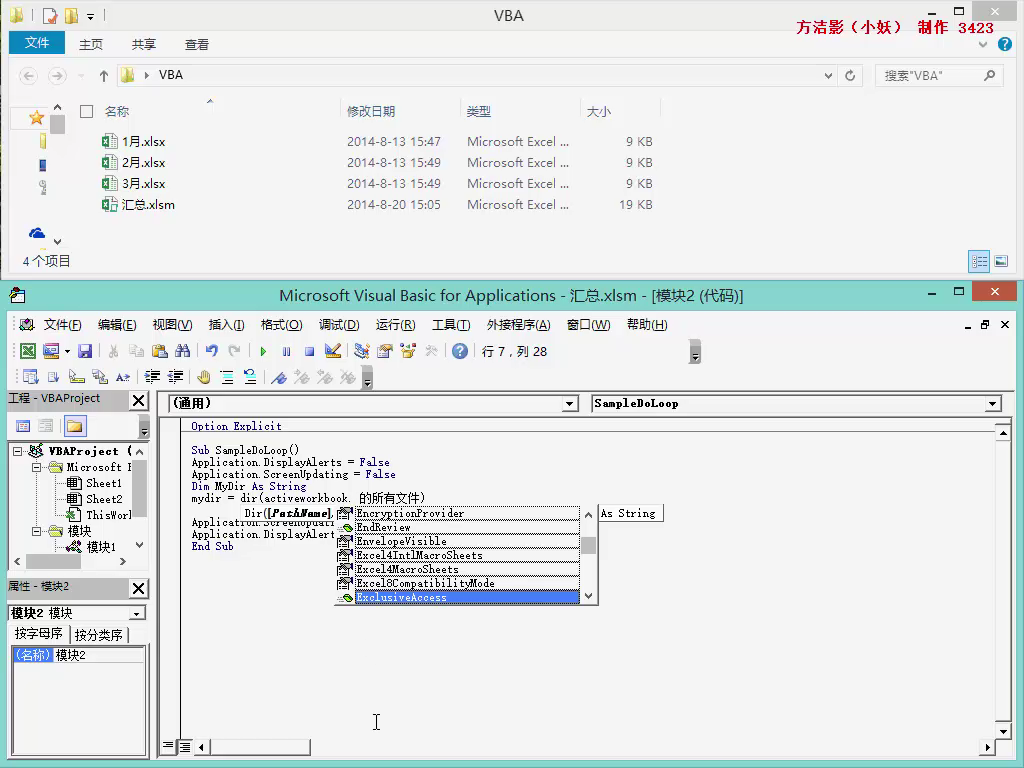
Task: Open Find with the binoculars icon
Action: tap(182, 351)
